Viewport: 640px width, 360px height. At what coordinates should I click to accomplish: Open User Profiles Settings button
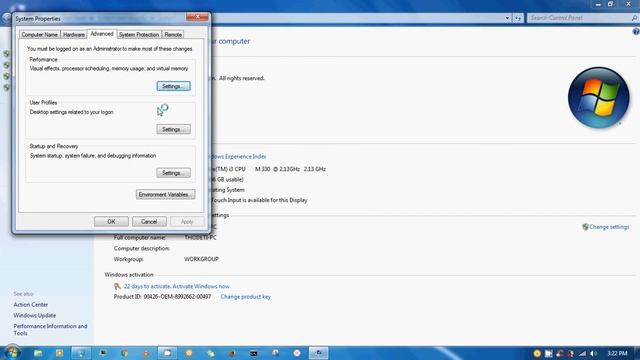coord(173,129)
